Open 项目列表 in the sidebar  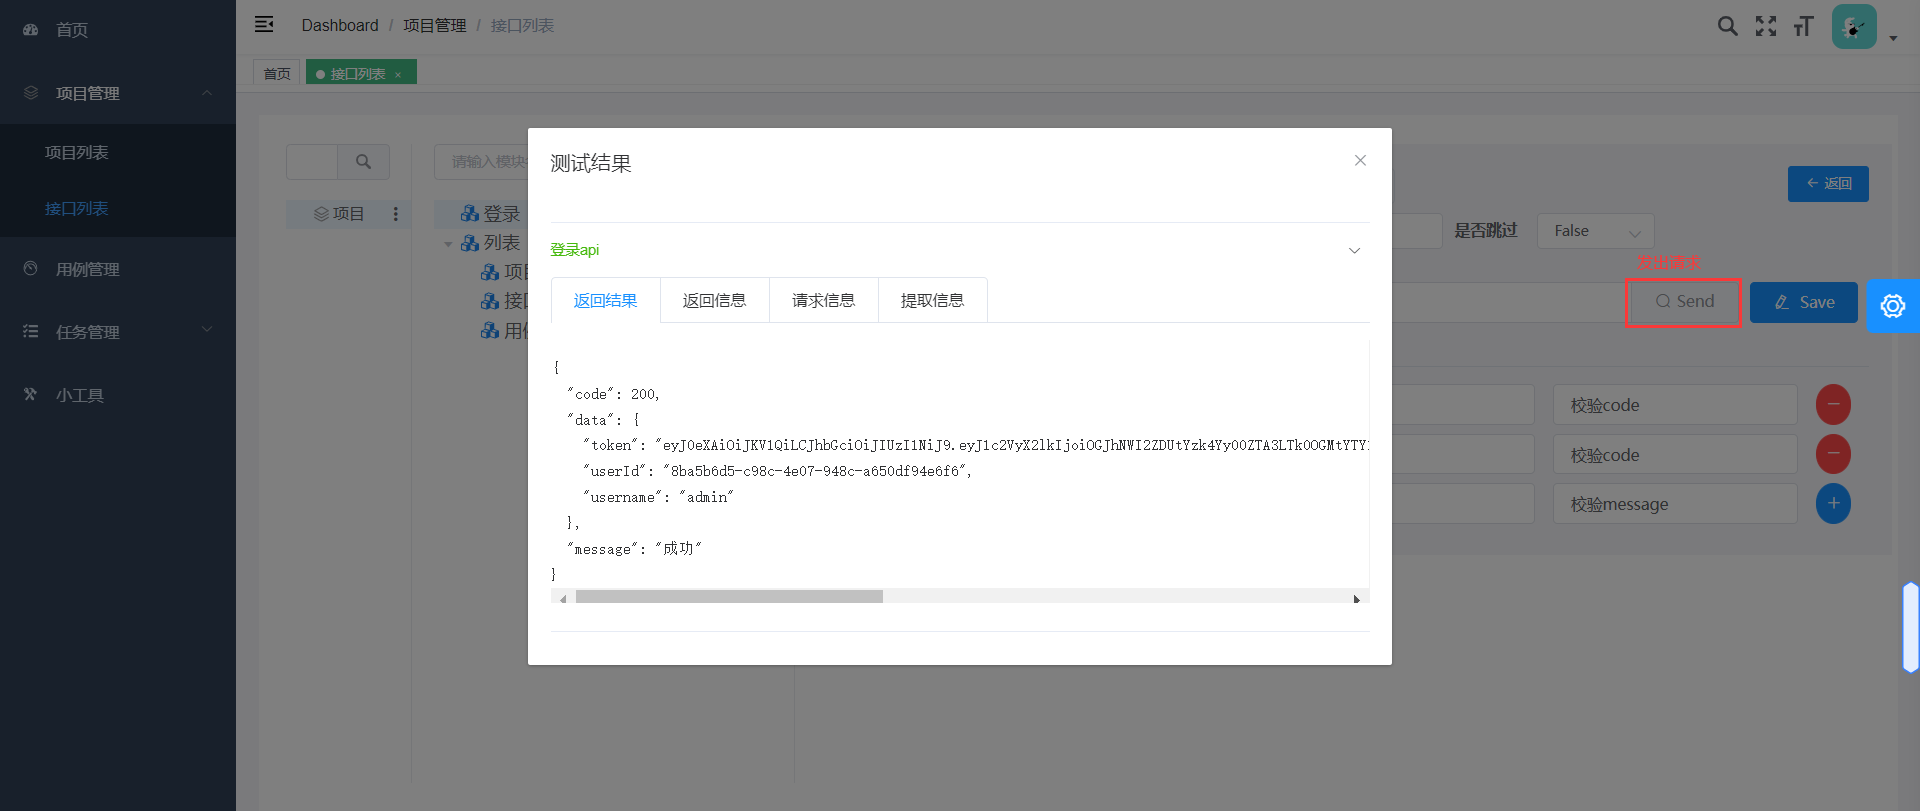(x=118, y=152)
